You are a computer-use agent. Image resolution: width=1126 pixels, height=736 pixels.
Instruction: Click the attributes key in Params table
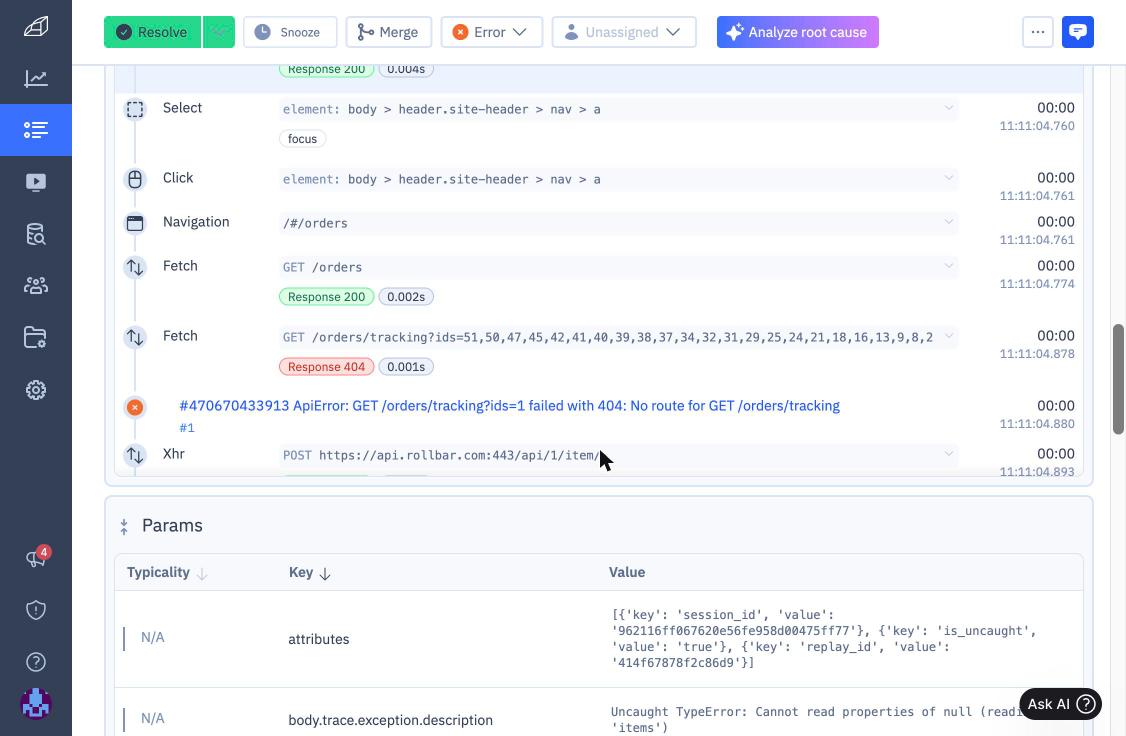point(319,639)
